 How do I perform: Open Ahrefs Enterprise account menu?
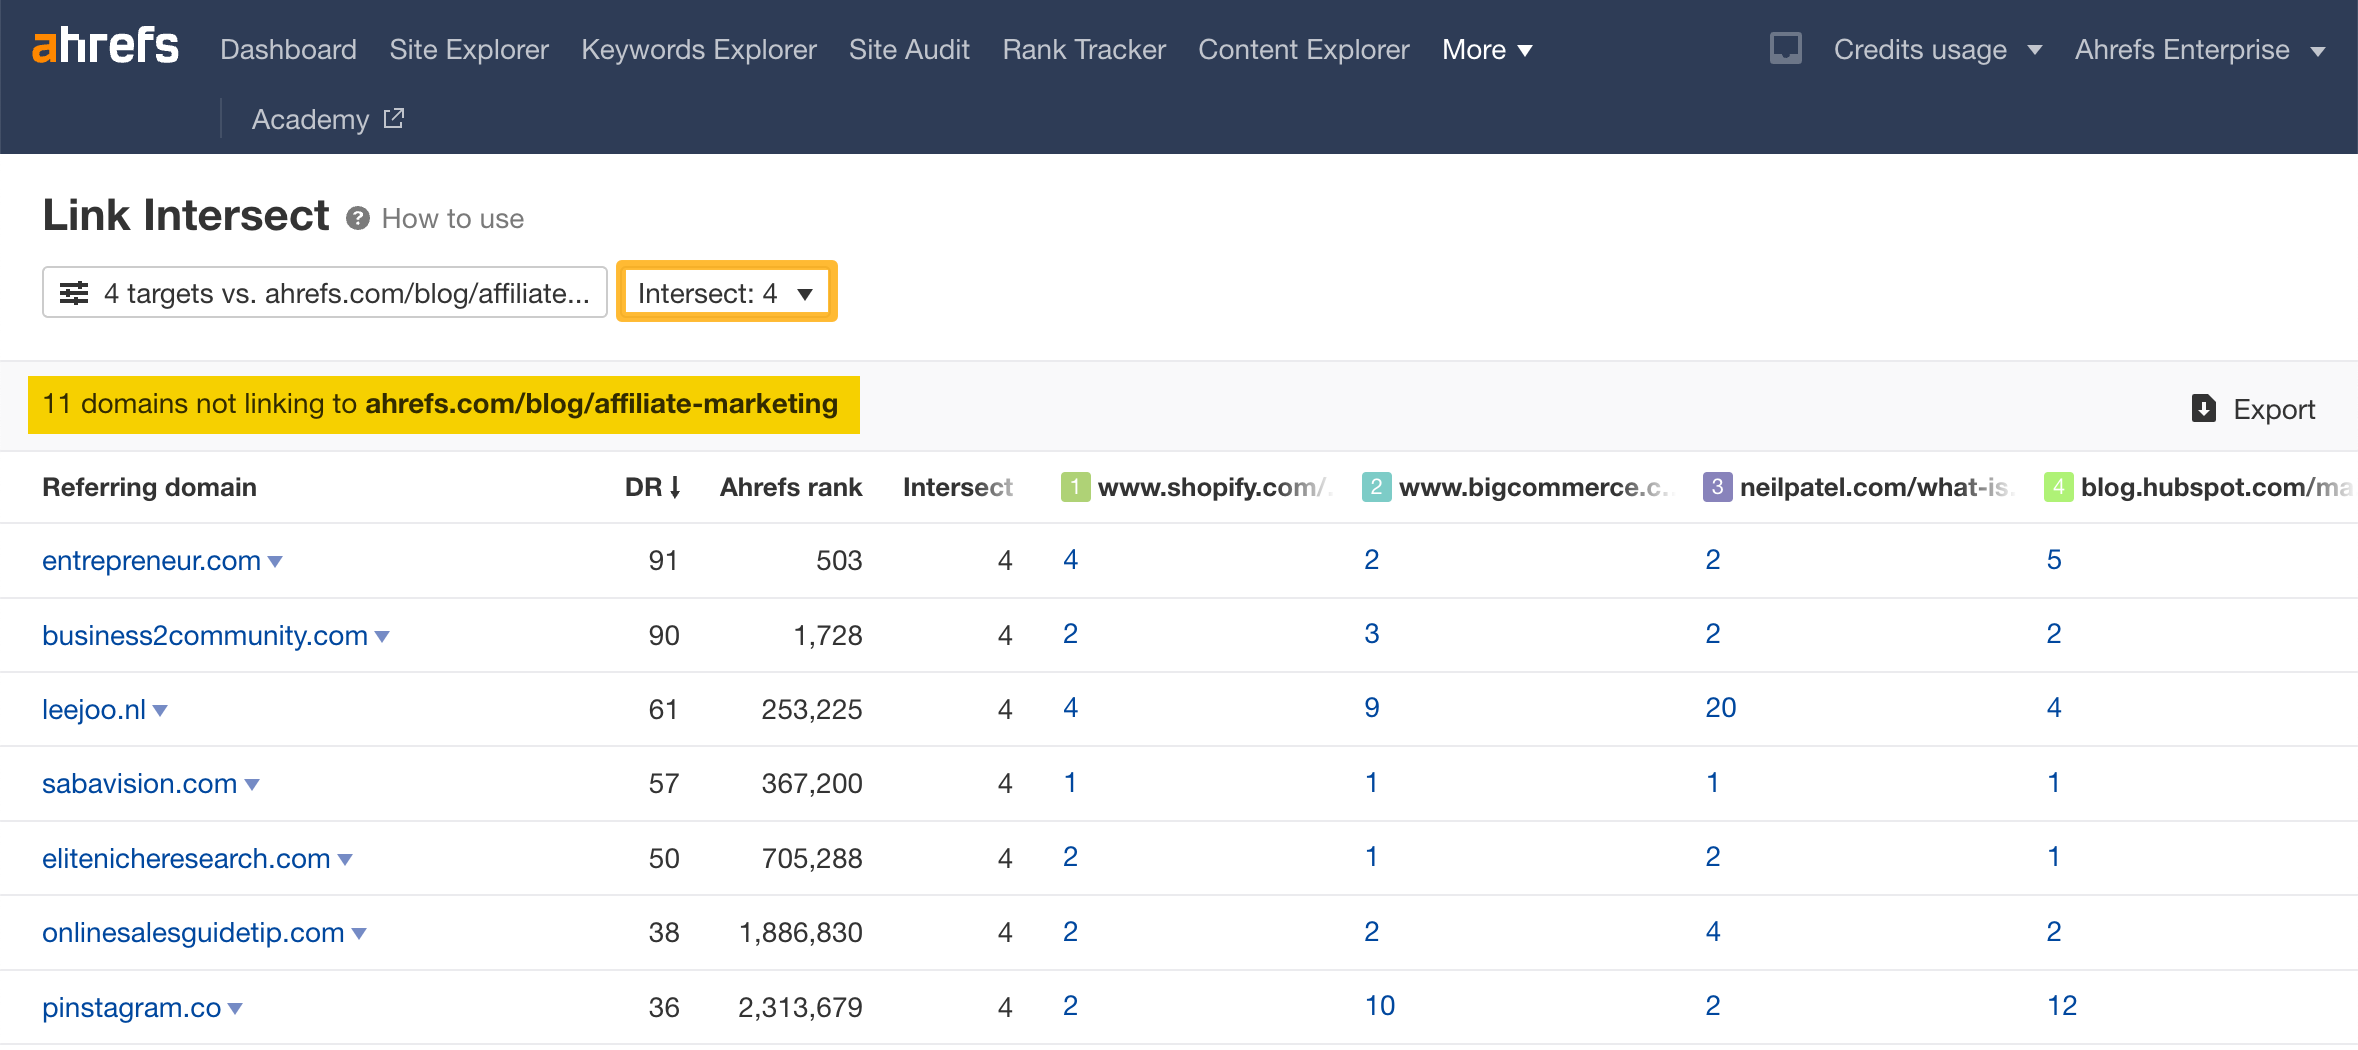pos(2200,49)
